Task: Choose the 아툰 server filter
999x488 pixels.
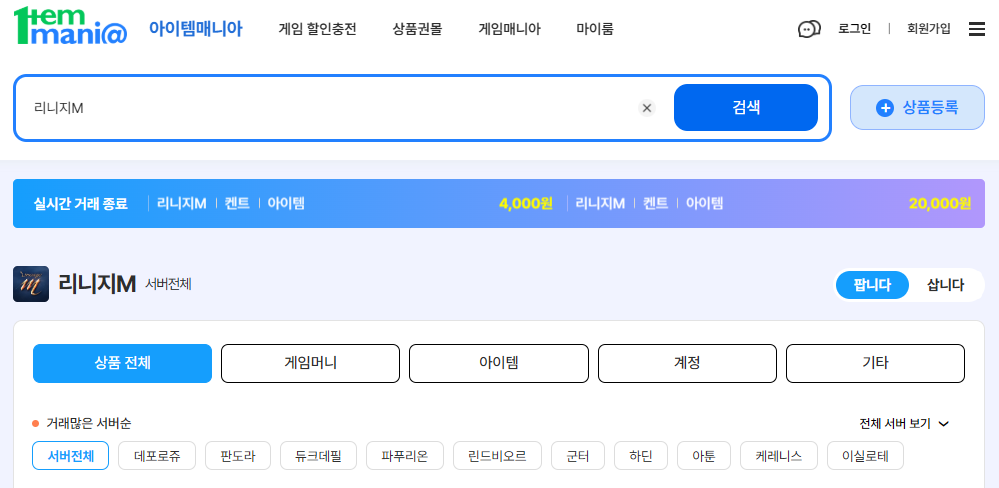Action: pyautogui.click(x=704, y=456)
